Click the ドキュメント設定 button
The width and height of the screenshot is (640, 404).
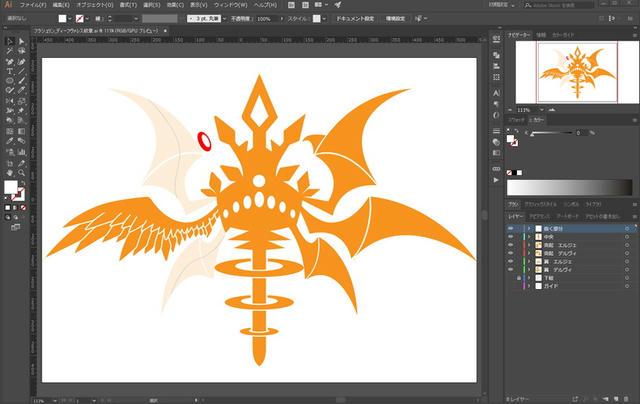(355, 19)
